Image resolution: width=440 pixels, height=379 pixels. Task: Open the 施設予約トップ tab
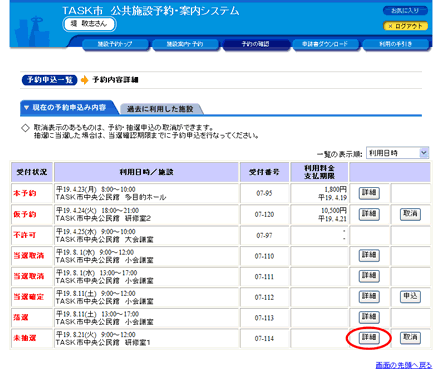[x=115, y=44]
